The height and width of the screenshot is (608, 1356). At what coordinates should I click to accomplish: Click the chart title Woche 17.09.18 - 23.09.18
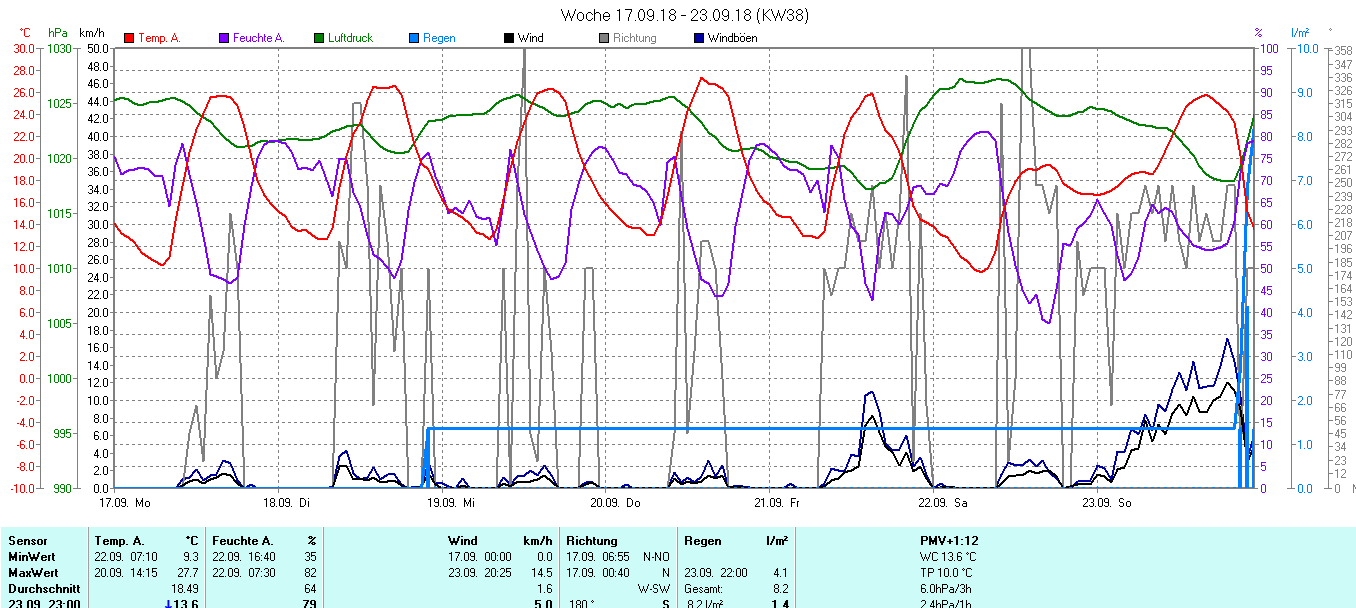tap(684, 15)
